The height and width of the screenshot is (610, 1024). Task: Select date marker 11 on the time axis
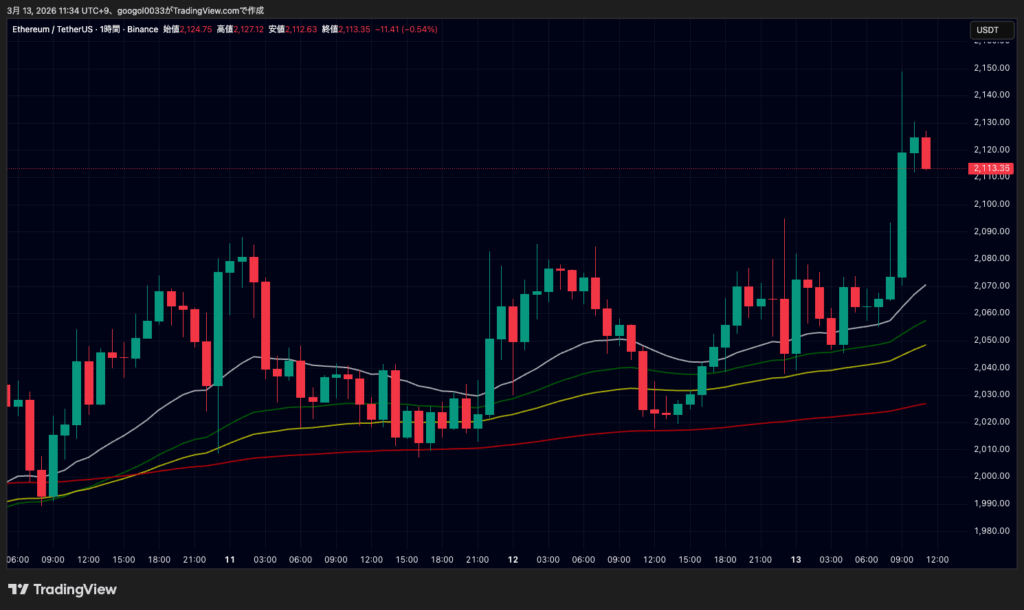point(231,559)
